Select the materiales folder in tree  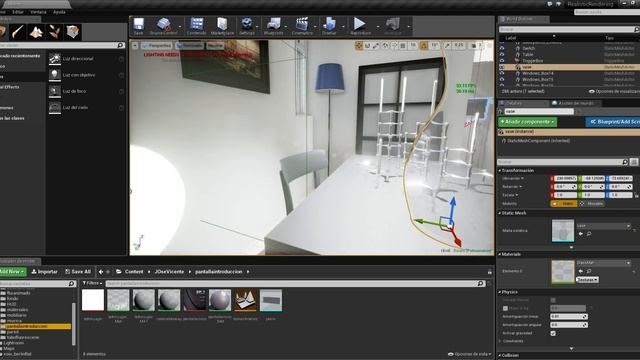(x=18, y=310)
